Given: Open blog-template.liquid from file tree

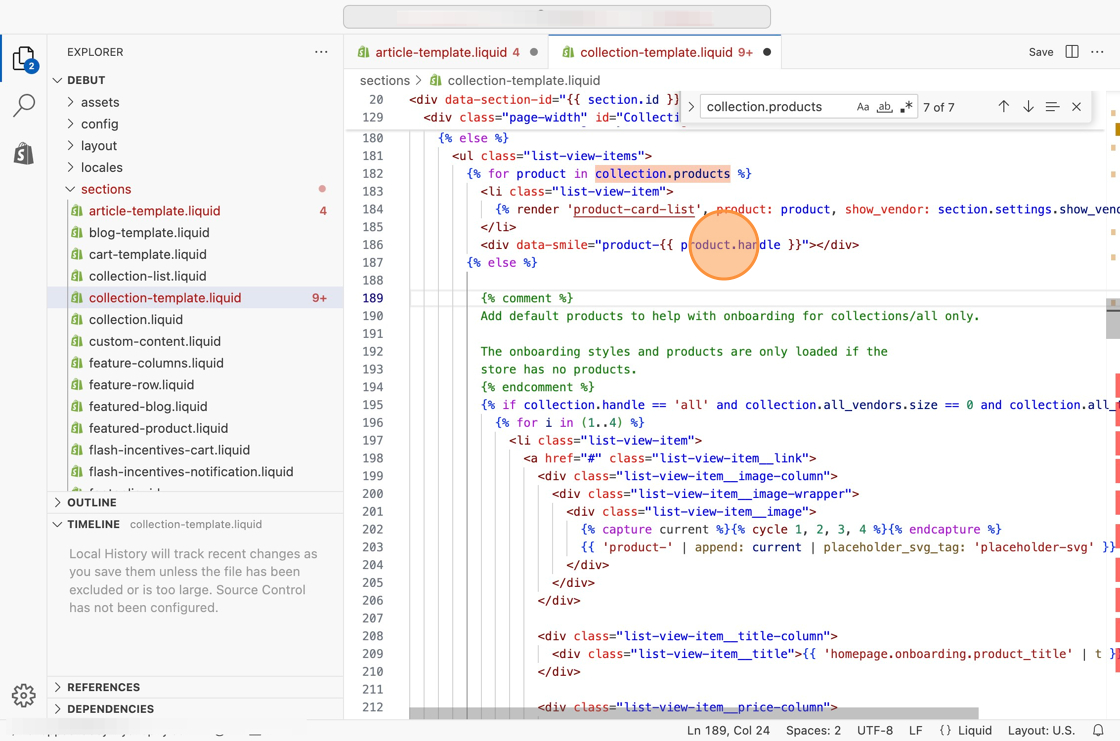Looking at the screenshot, I should pyautogui.click(x=149, y=233).
